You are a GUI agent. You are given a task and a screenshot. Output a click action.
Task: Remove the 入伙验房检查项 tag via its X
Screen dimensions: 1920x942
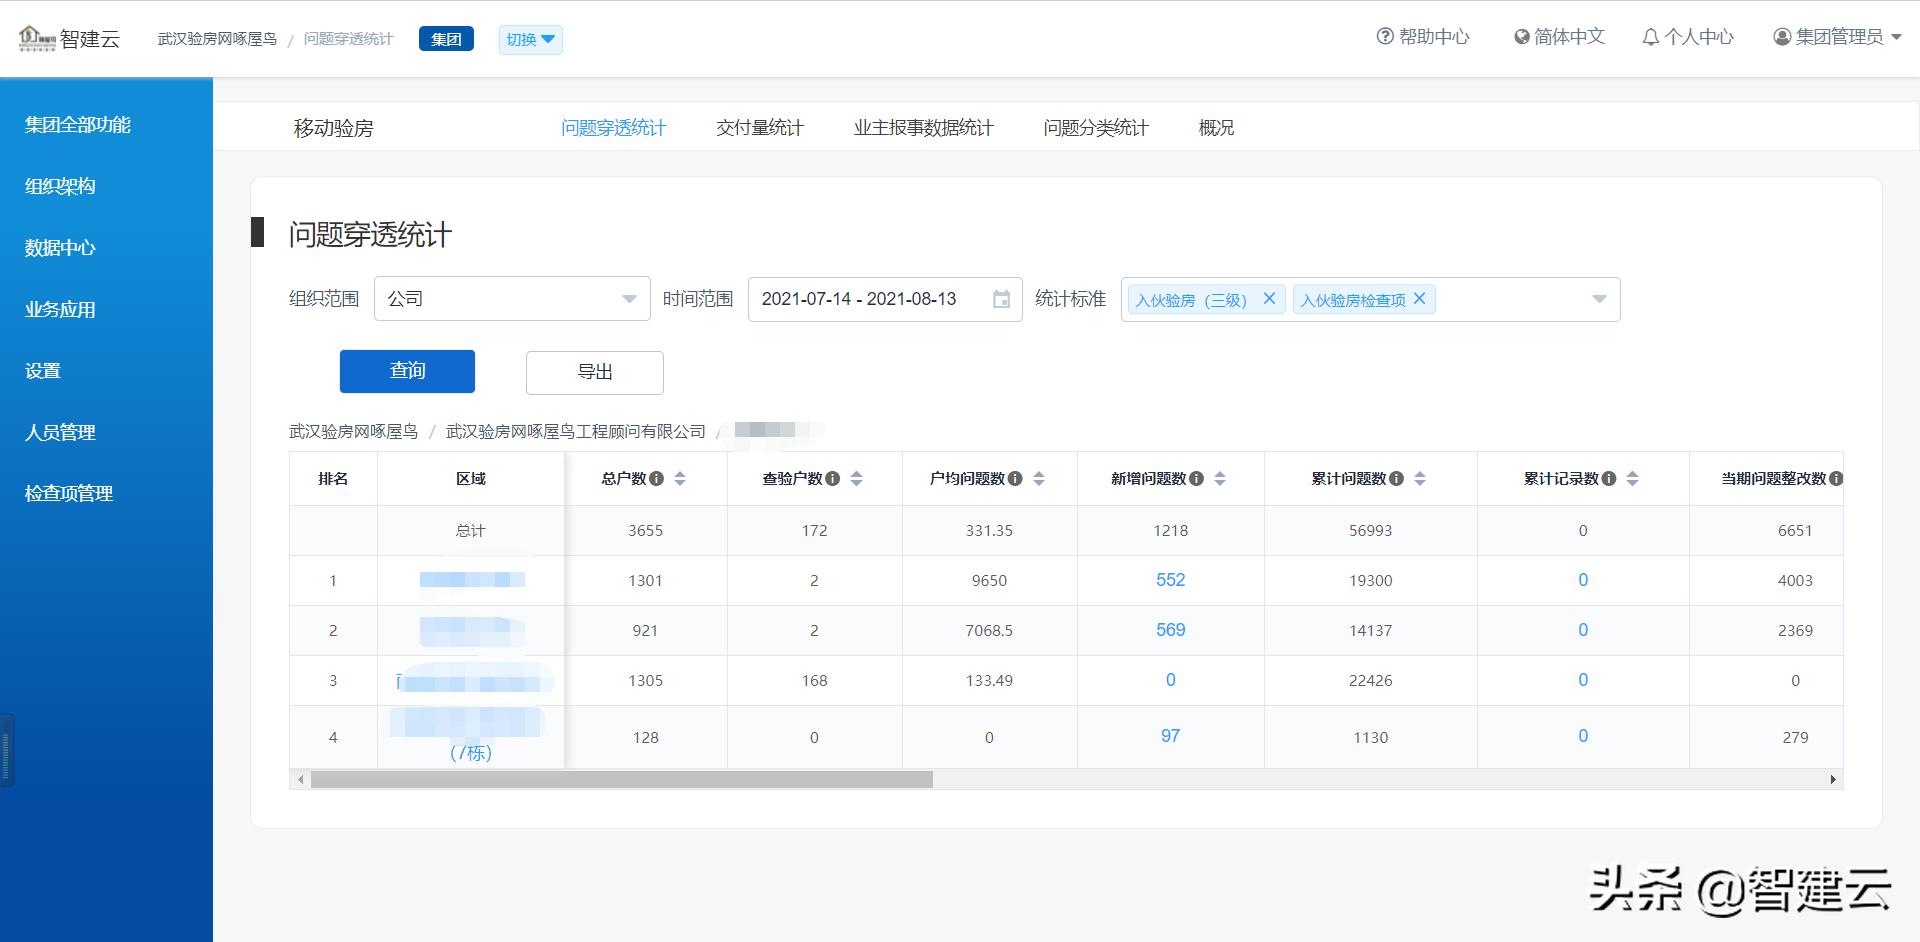coord(1418,298)
